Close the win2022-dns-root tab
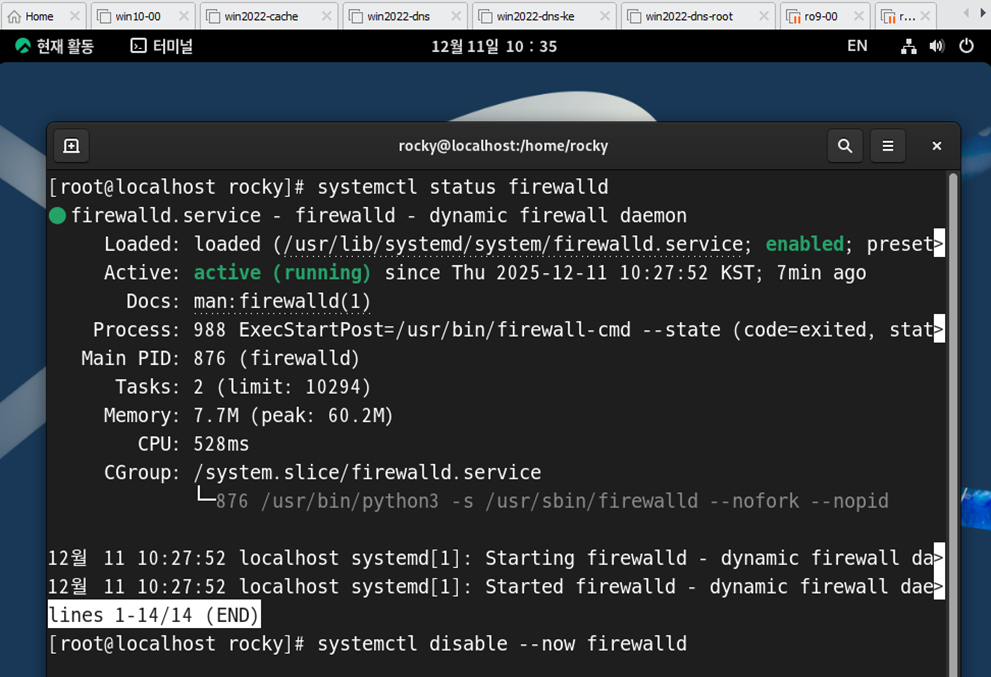The height and width of the screenshot is (677, 991). [764, 16]
